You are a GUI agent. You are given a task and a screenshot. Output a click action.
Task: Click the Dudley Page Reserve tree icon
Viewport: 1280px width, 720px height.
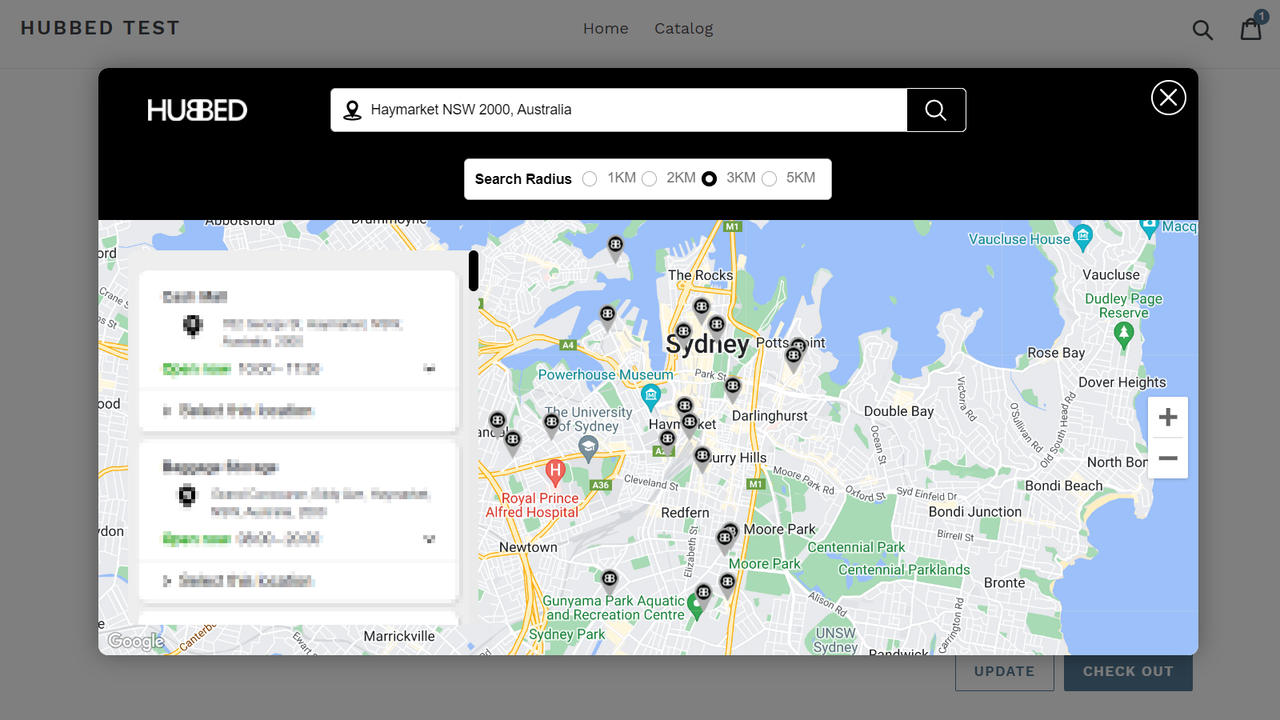point(1124,334)
